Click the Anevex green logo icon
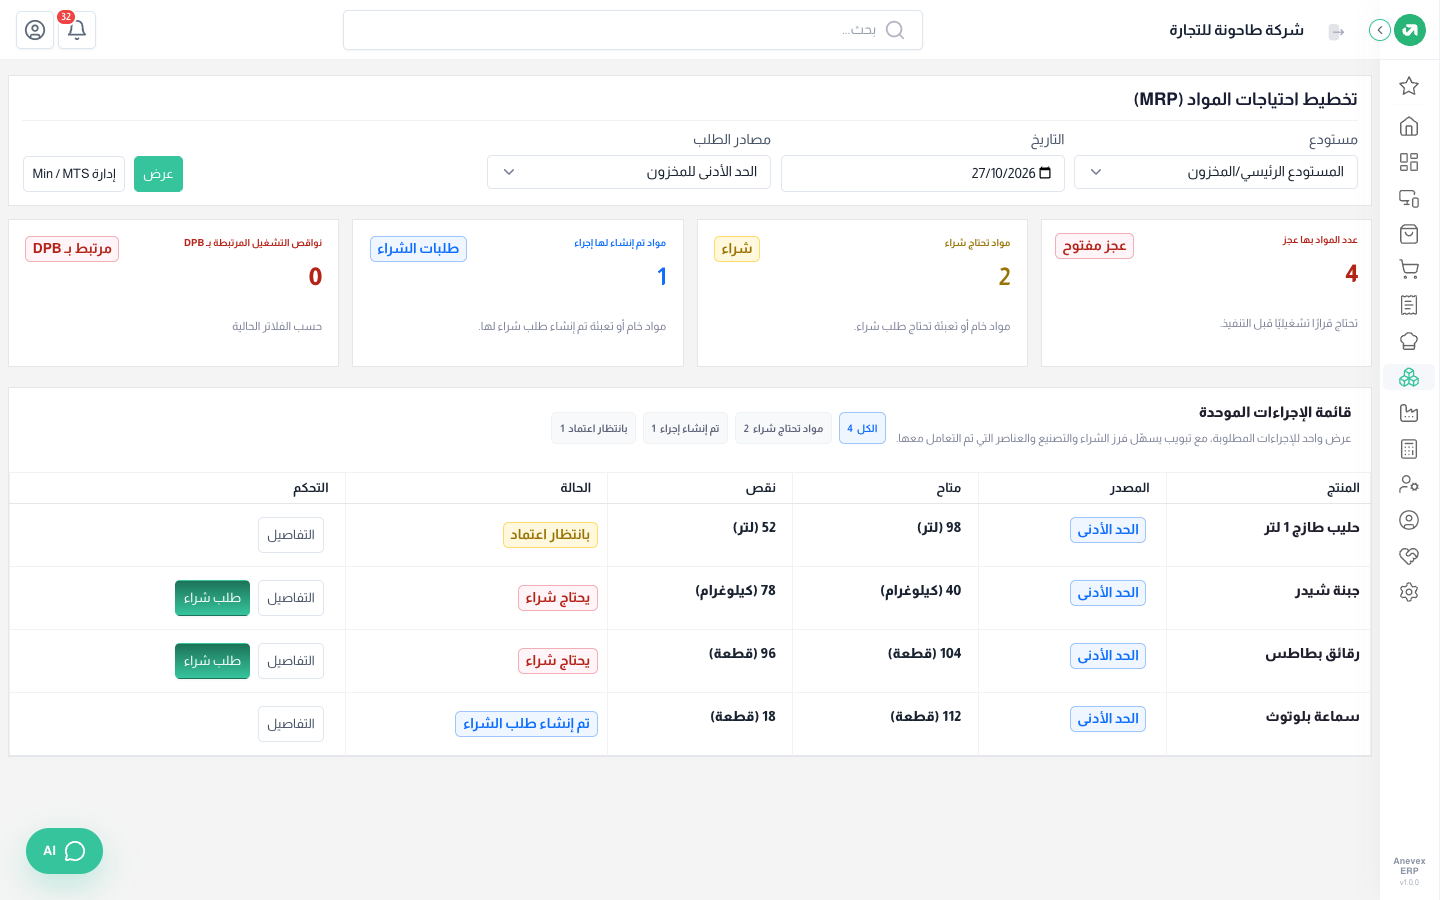This screenshot has height=900, width=1440. point(1410,30)
